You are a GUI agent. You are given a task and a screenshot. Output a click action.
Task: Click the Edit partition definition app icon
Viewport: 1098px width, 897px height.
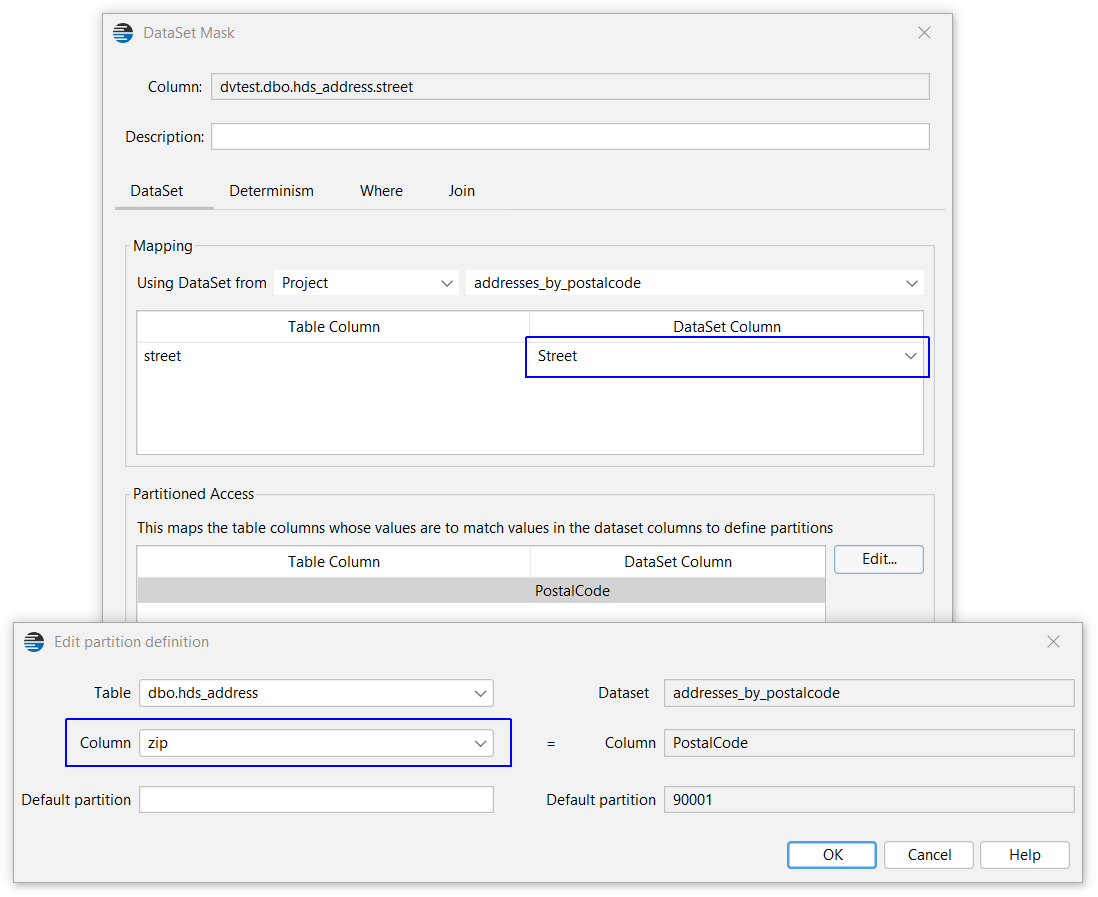tap(34, 641)
